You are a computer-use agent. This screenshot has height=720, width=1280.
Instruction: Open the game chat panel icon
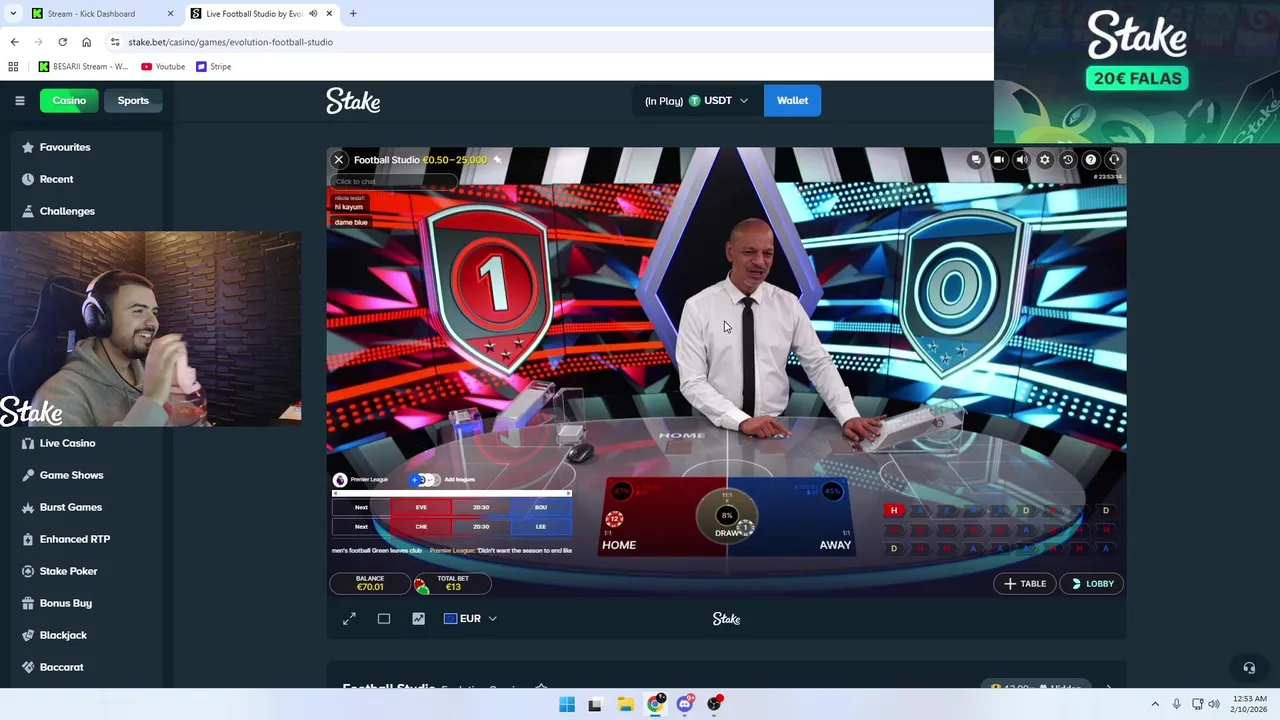pos(976,160)
